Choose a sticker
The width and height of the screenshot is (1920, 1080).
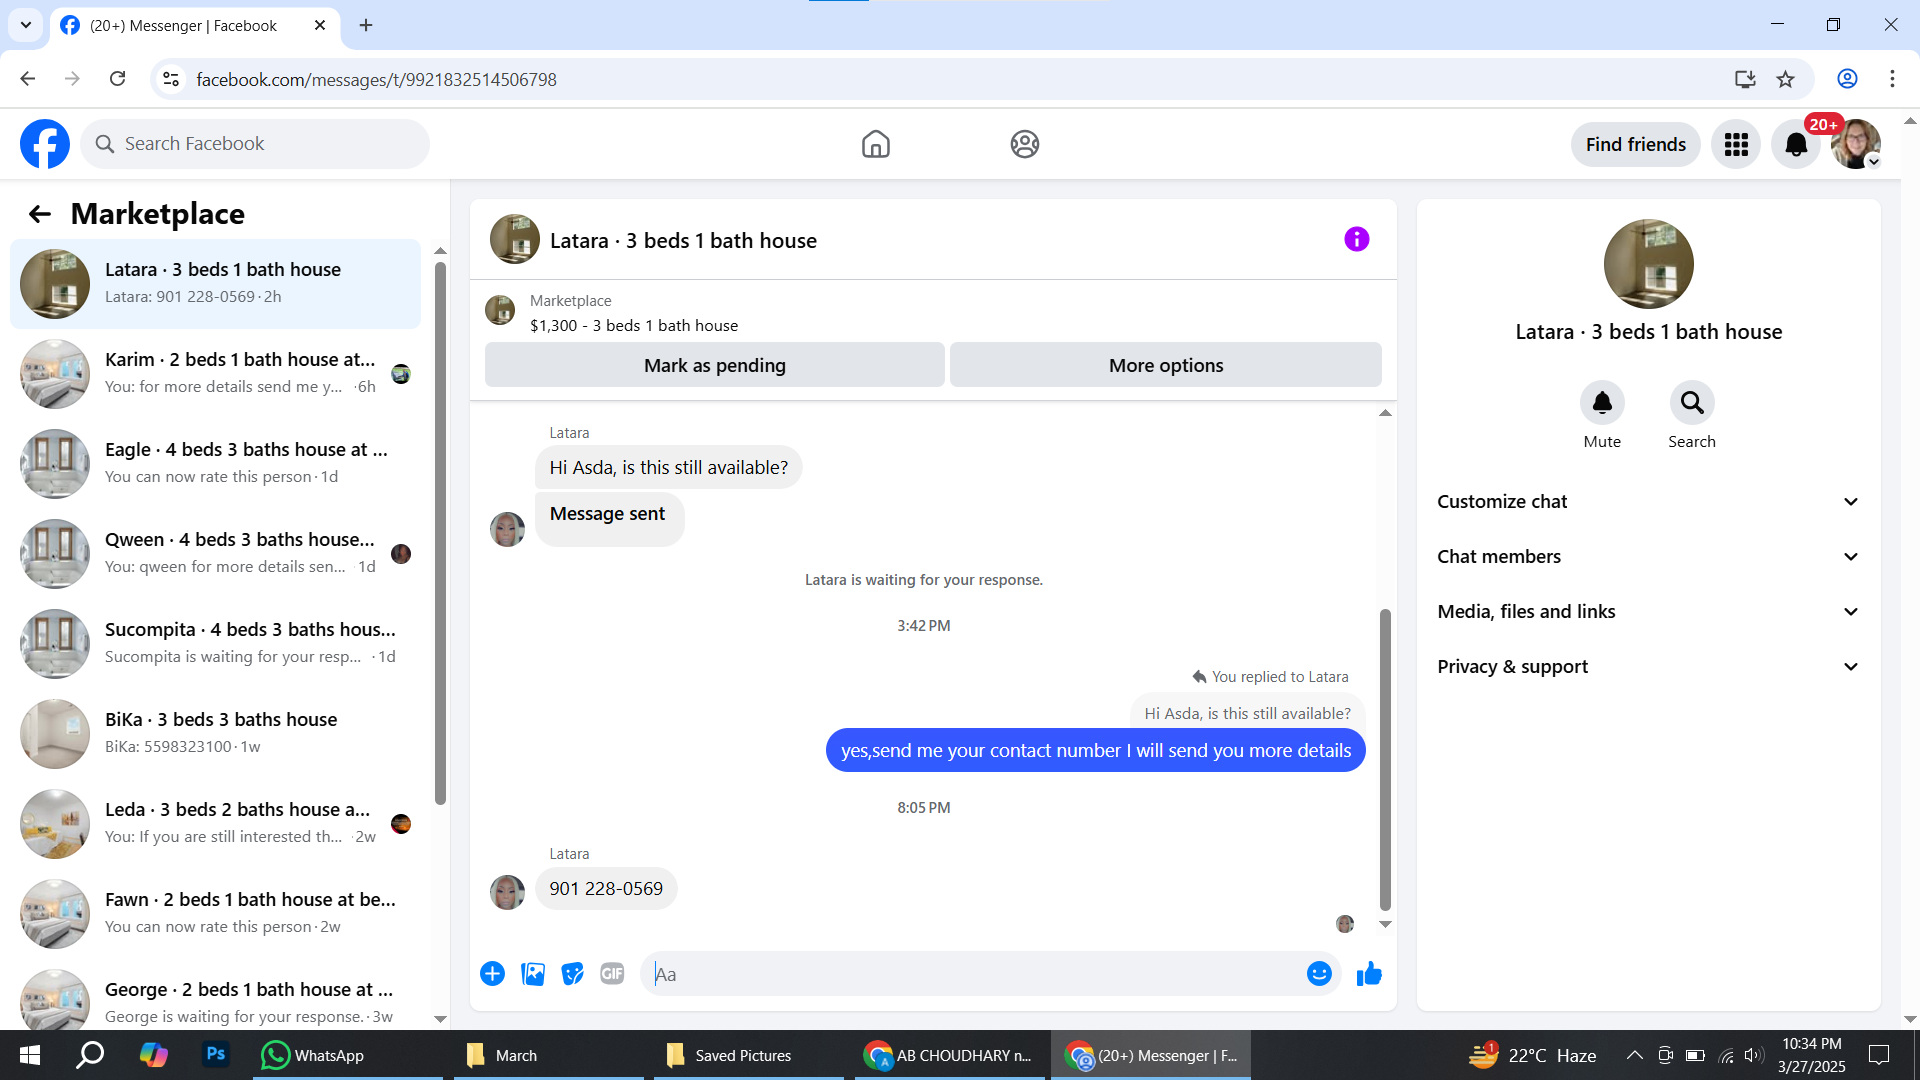click(572, 974)
